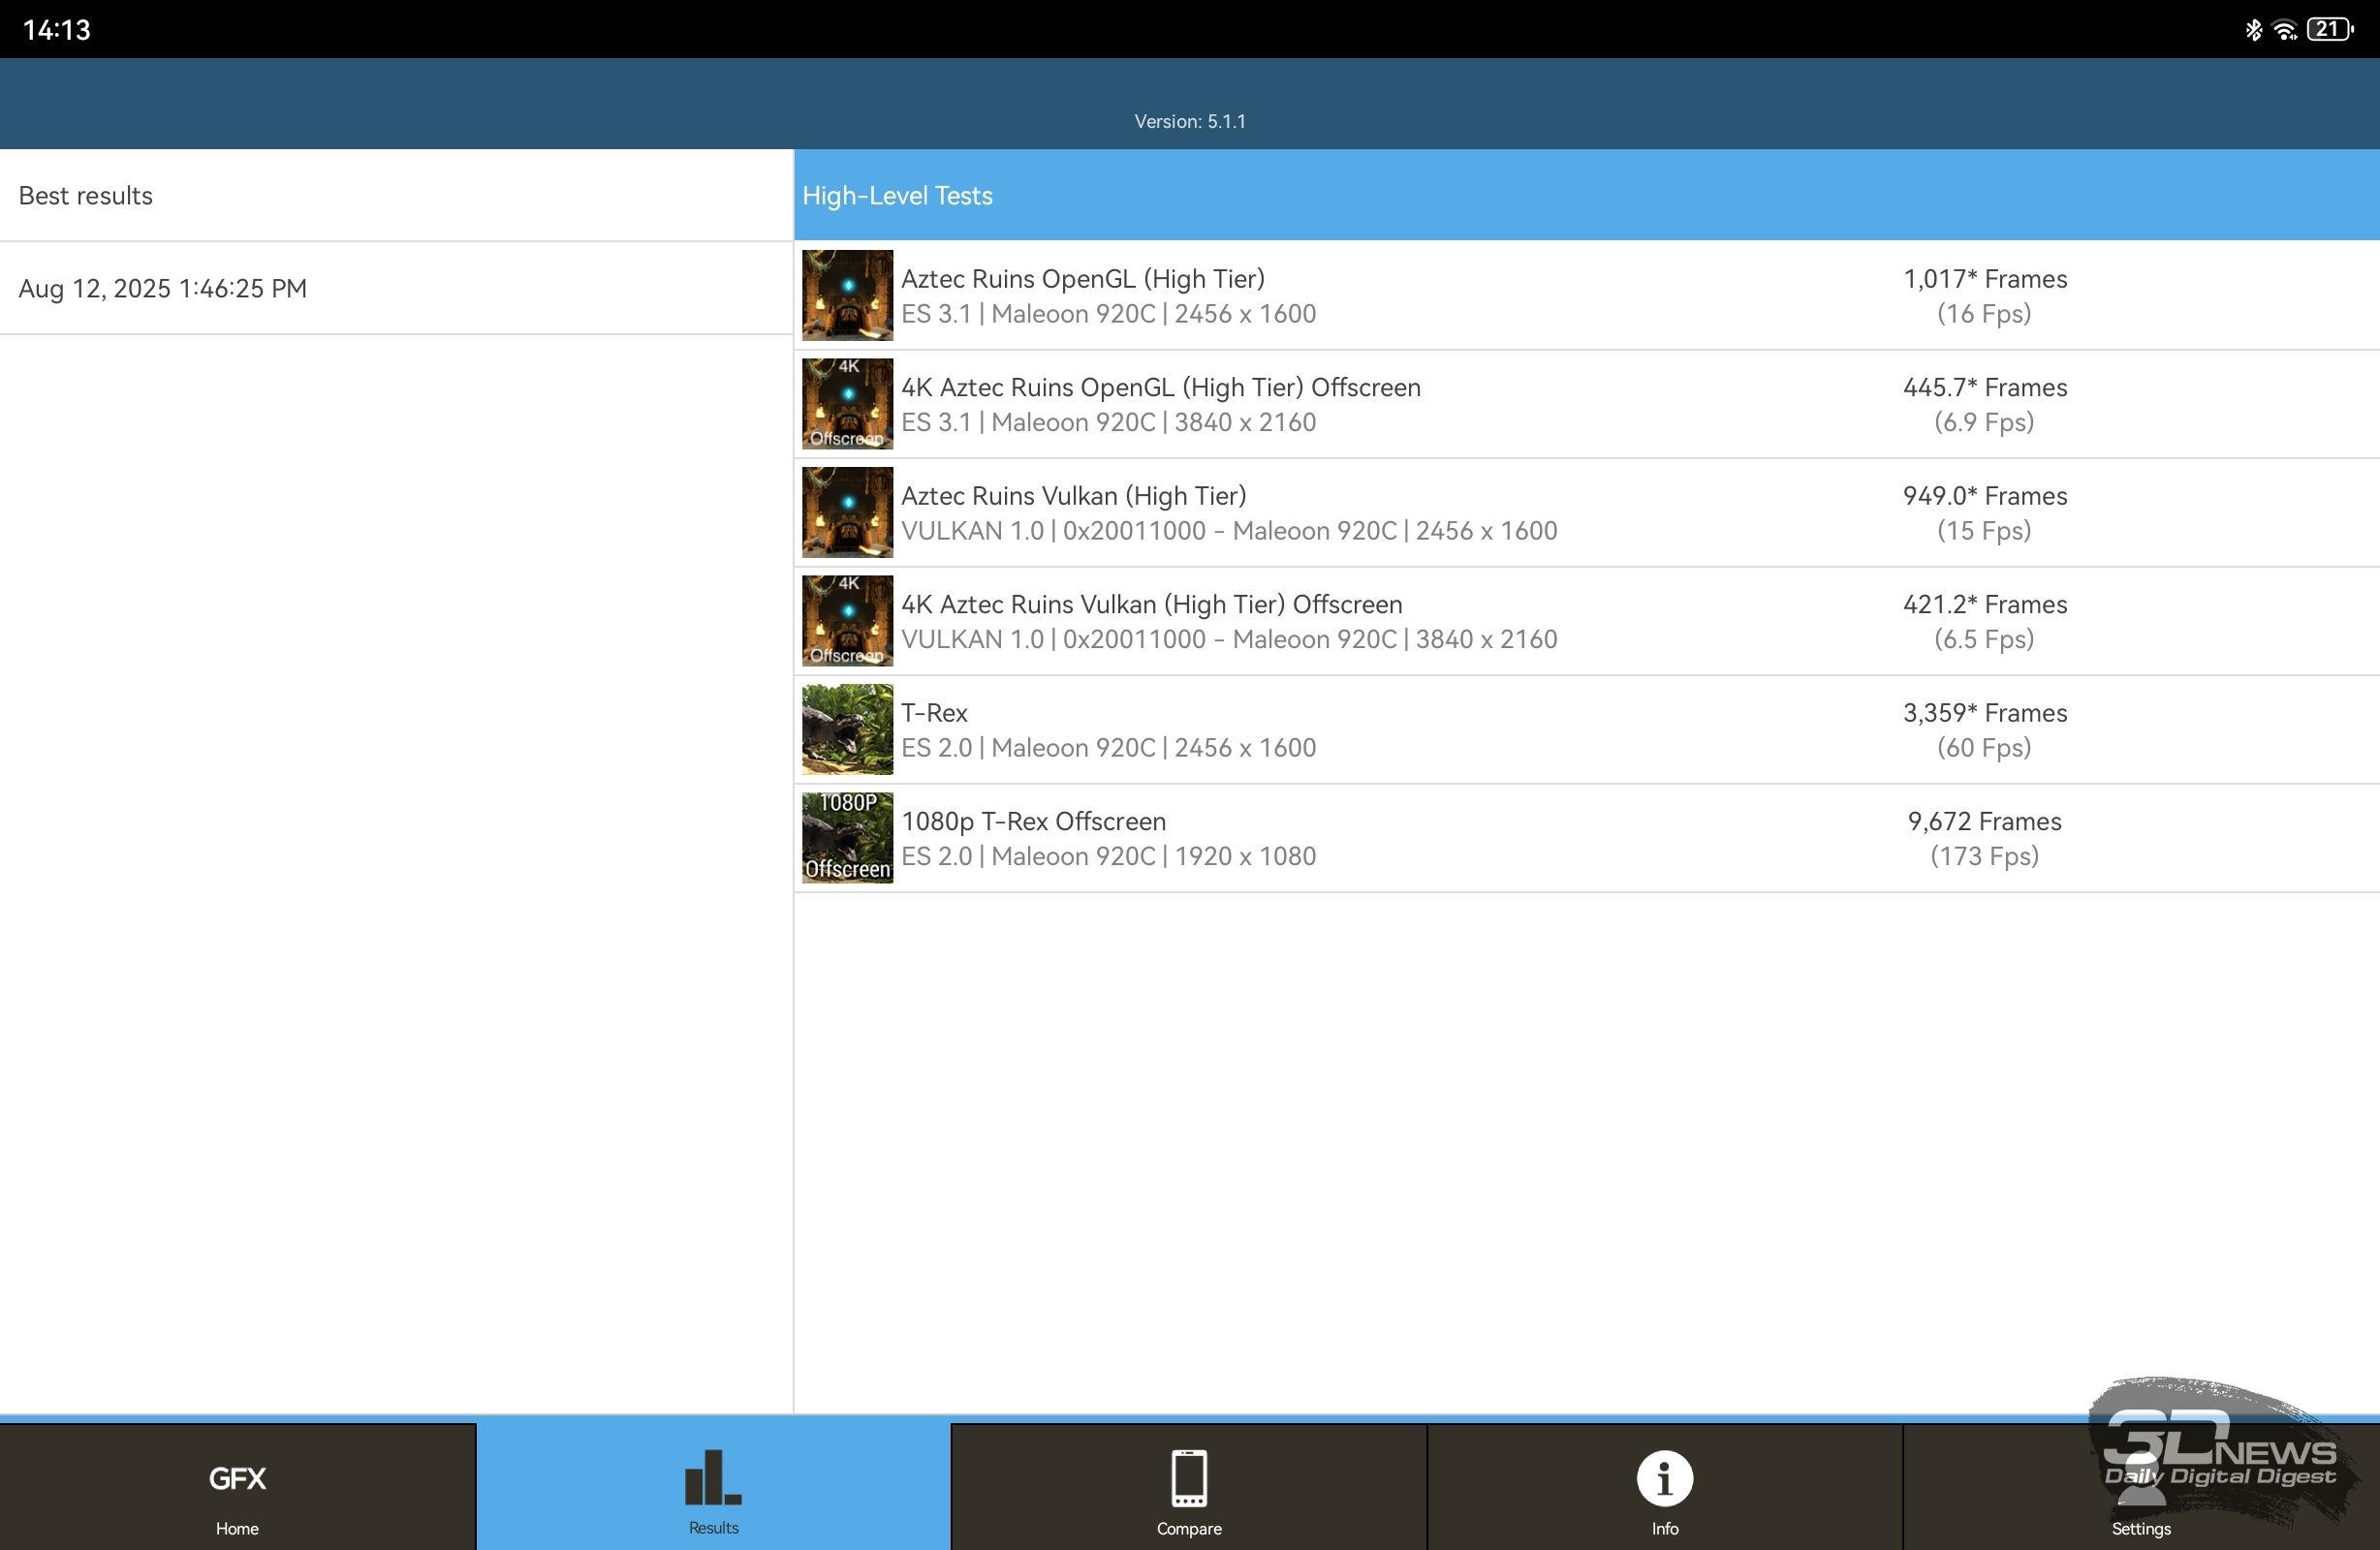The image size is (2380, 1550).
Task: Click the 3,359* Frames score
Action: [x=1984, y=713]
